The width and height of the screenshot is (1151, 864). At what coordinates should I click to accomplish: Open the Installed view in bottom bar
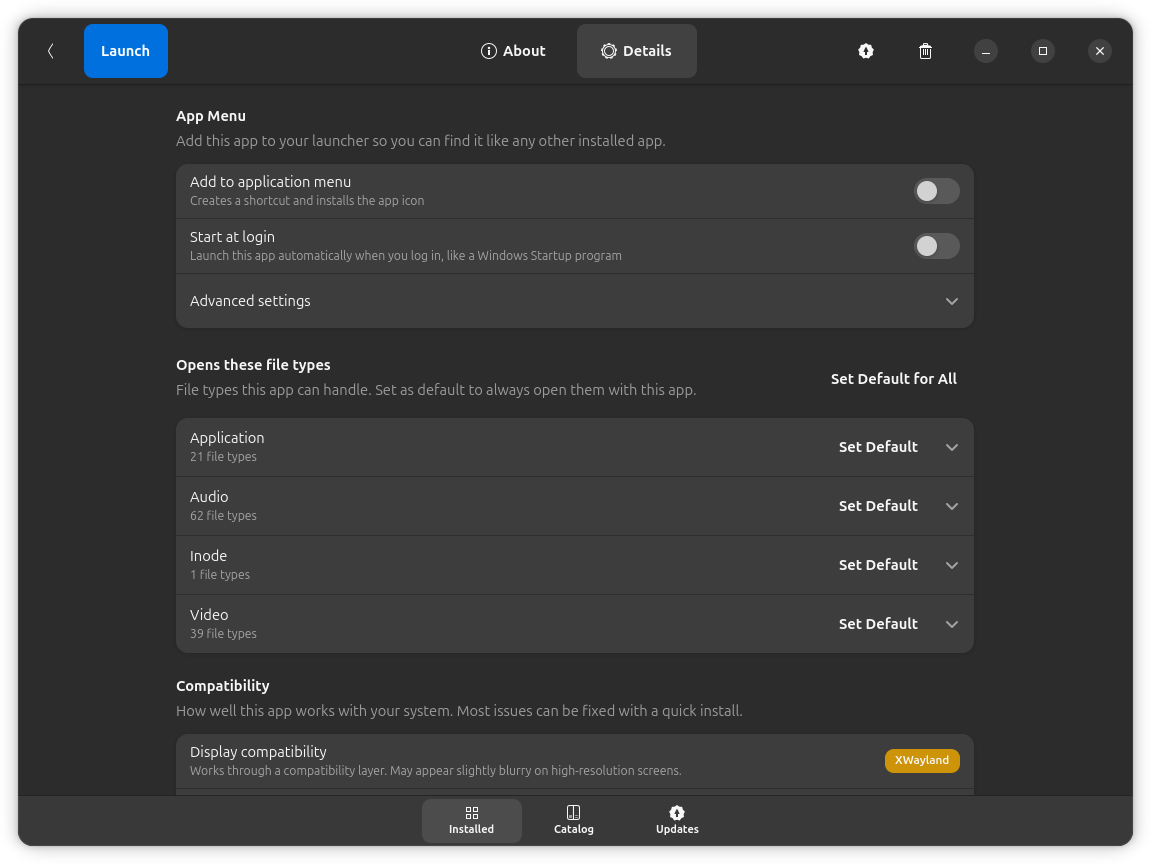pos(471,820)
